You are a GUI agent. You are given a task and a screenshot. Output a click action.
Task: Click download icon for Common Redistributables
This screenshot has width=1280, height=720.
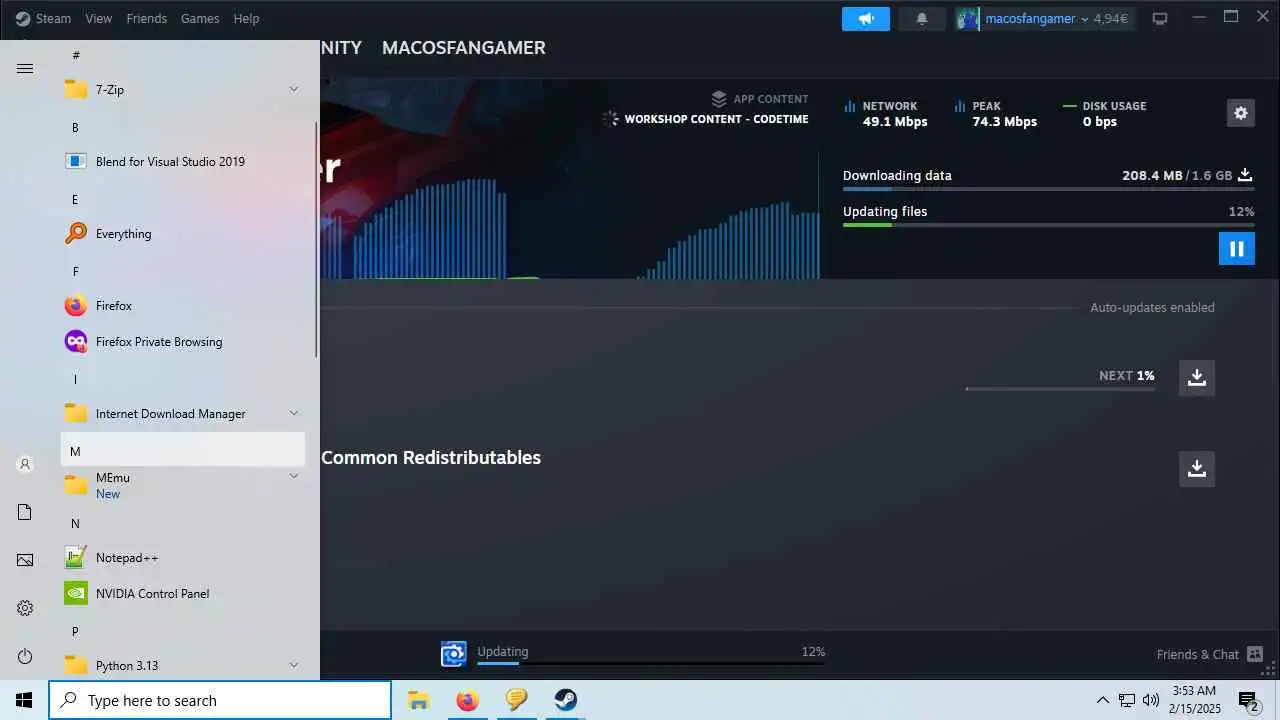coord(1196,468)
